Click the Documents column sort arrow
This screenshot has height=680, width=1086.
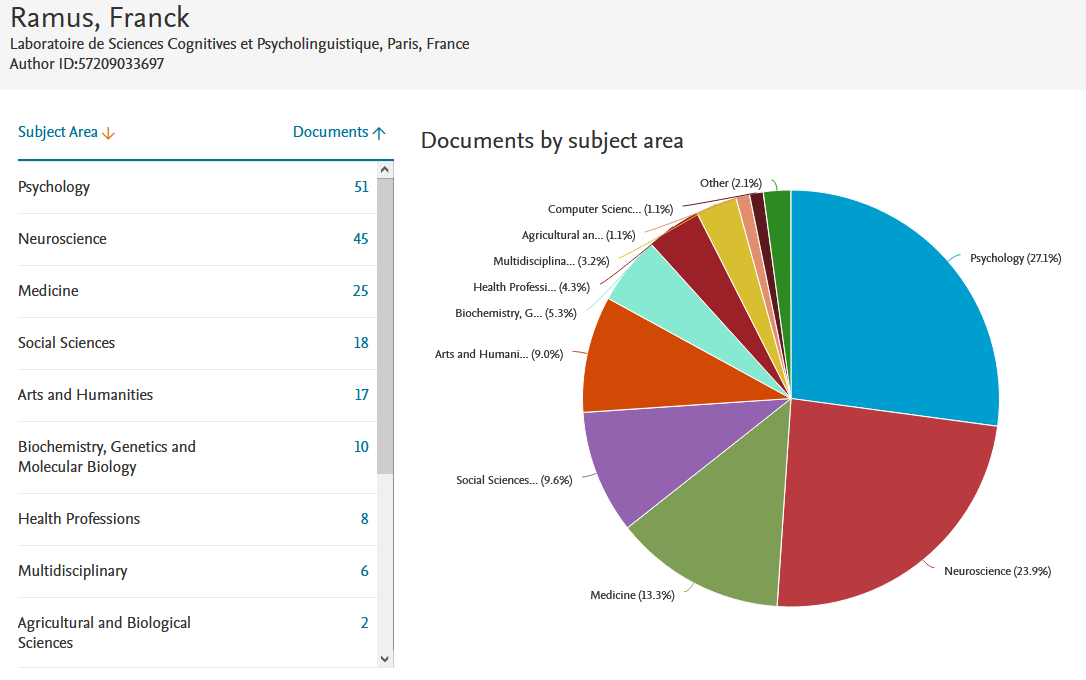379,133
